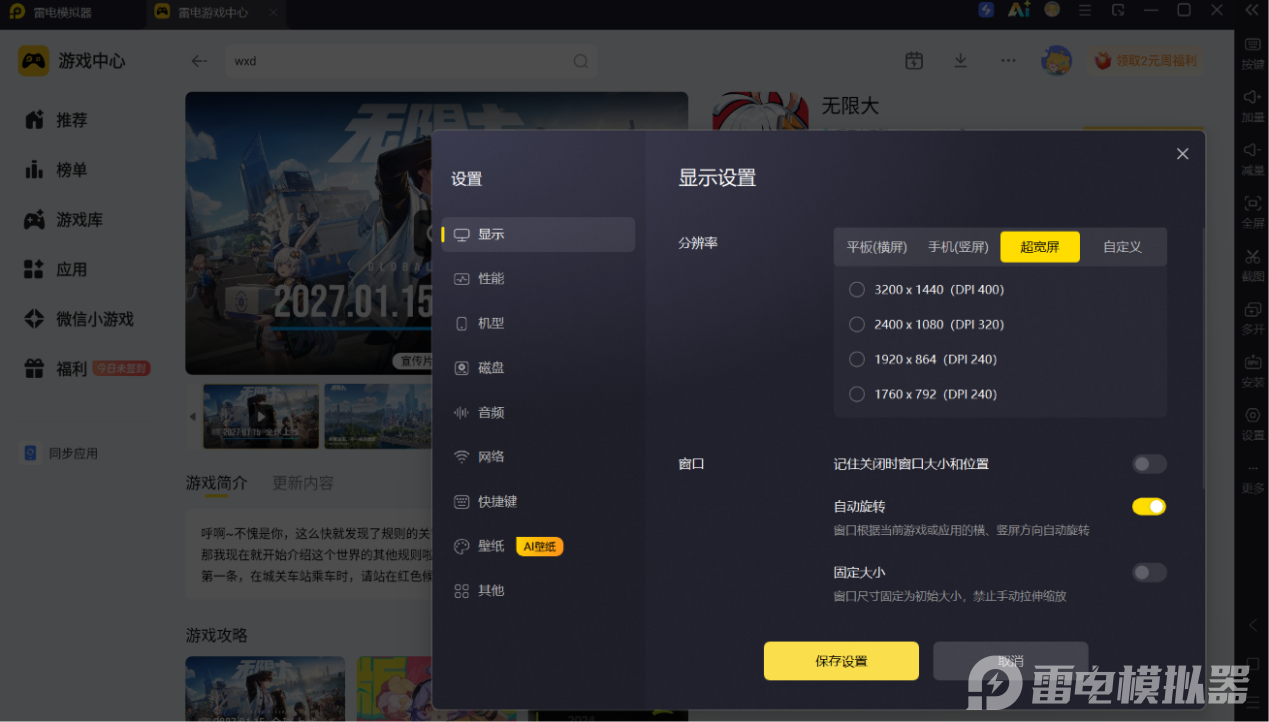Click the download icon in top toolbar
The width and height of the screenshot is (1269, 722).
[x=960, y=61]
